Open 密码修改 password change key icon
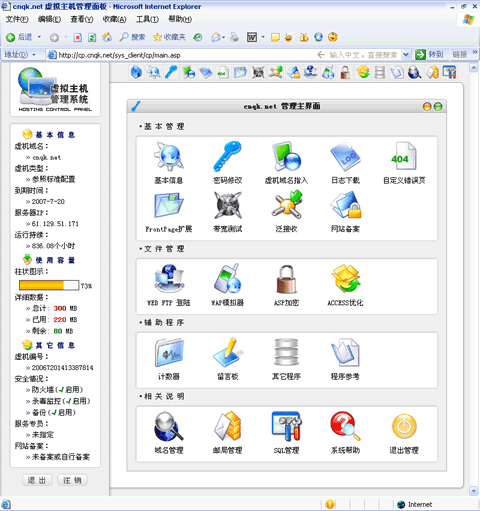The height and width of the screenshot is (511, 480). point(227,157)
